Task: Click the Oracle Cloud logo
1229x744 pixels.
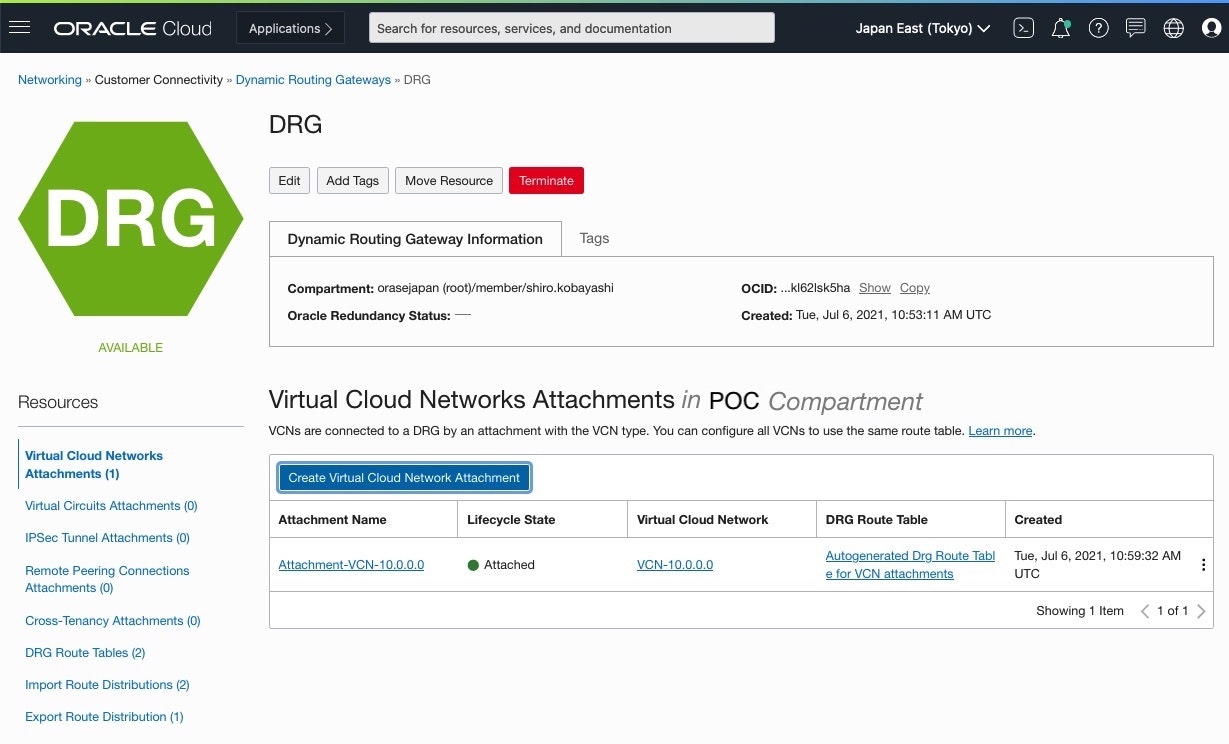Action: point(133,28)
